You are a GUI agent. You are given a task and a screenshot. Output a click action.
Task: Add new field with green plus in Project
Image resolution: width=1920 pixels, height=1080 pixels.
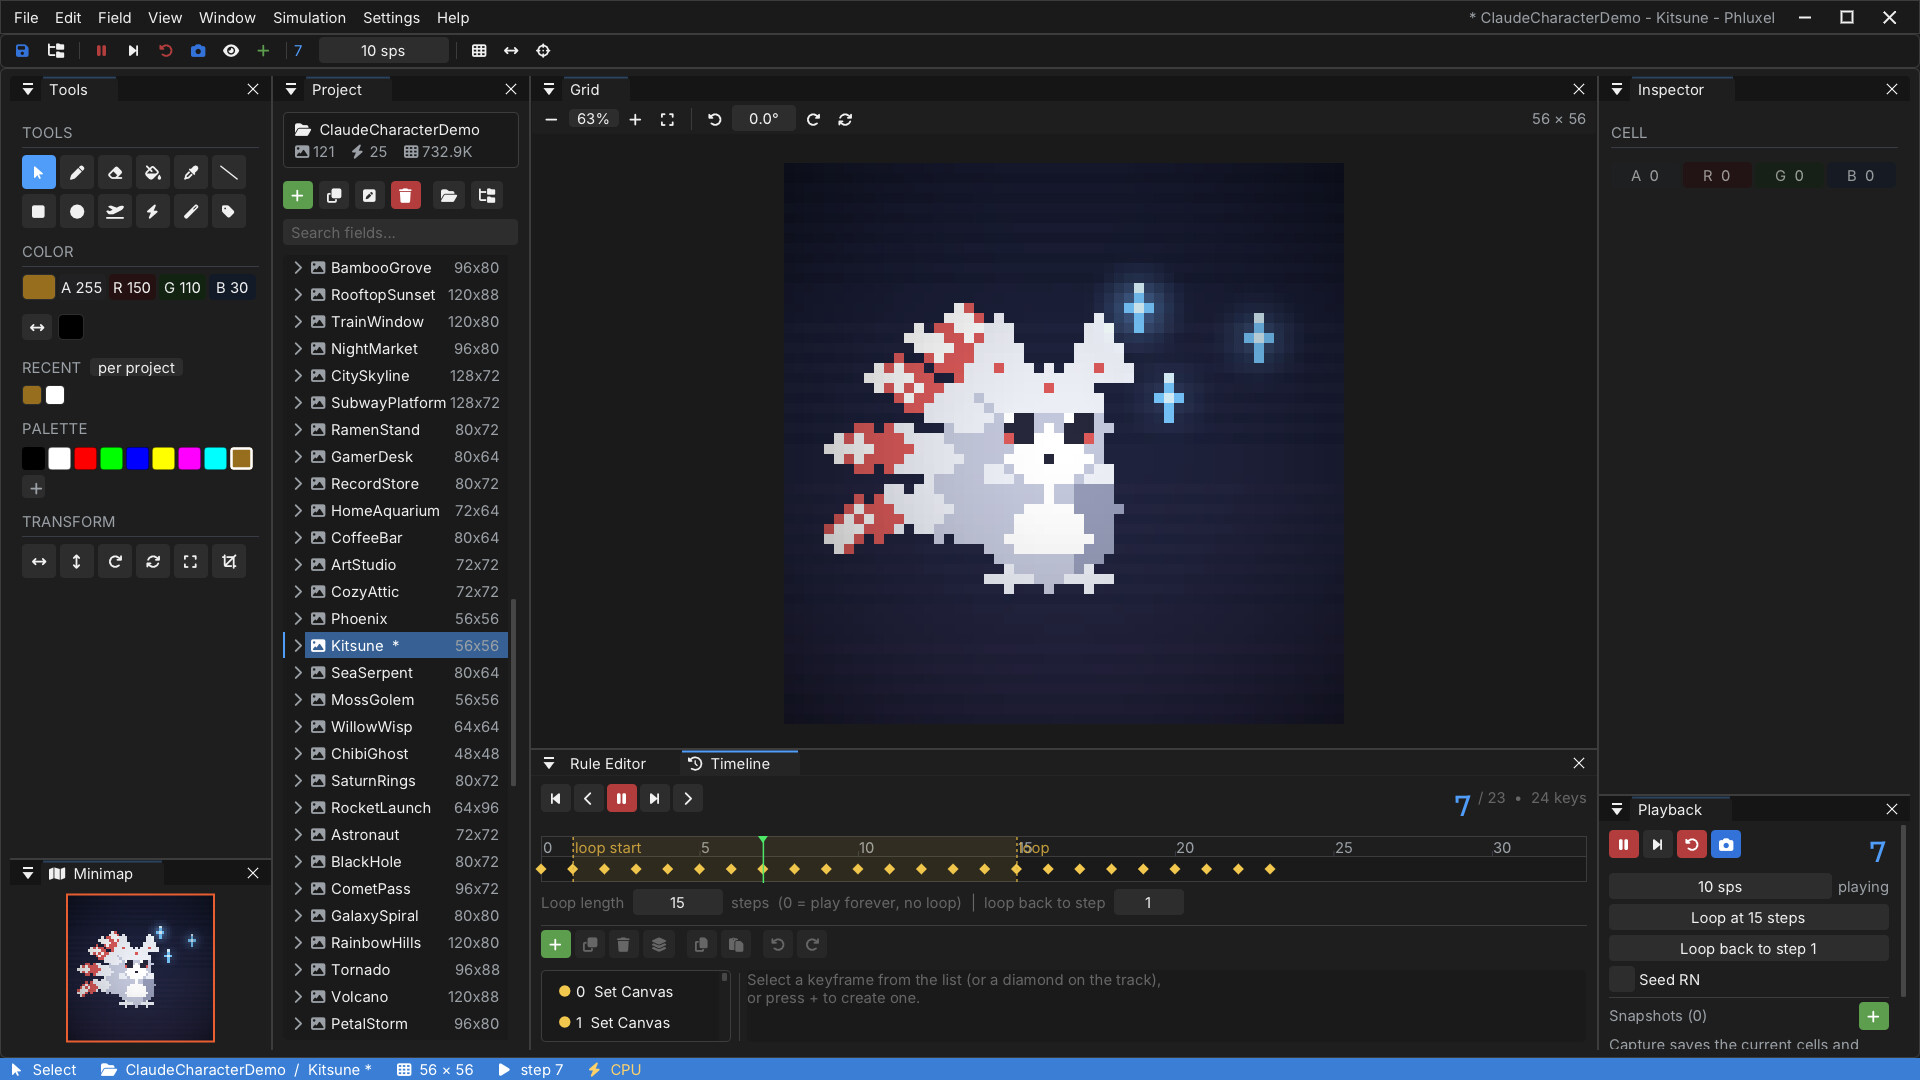click(297, 195)
